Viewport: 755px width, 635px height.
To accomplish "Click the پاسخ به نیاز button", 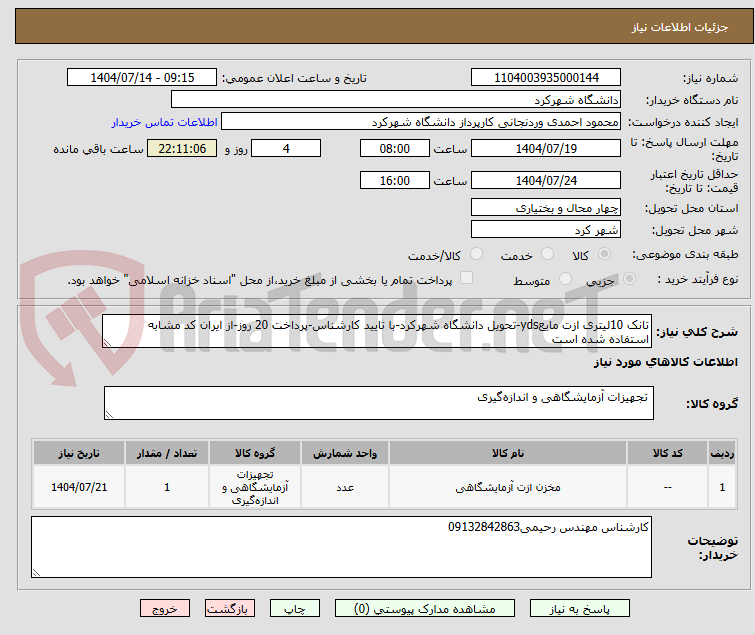I will click(580, 609).
